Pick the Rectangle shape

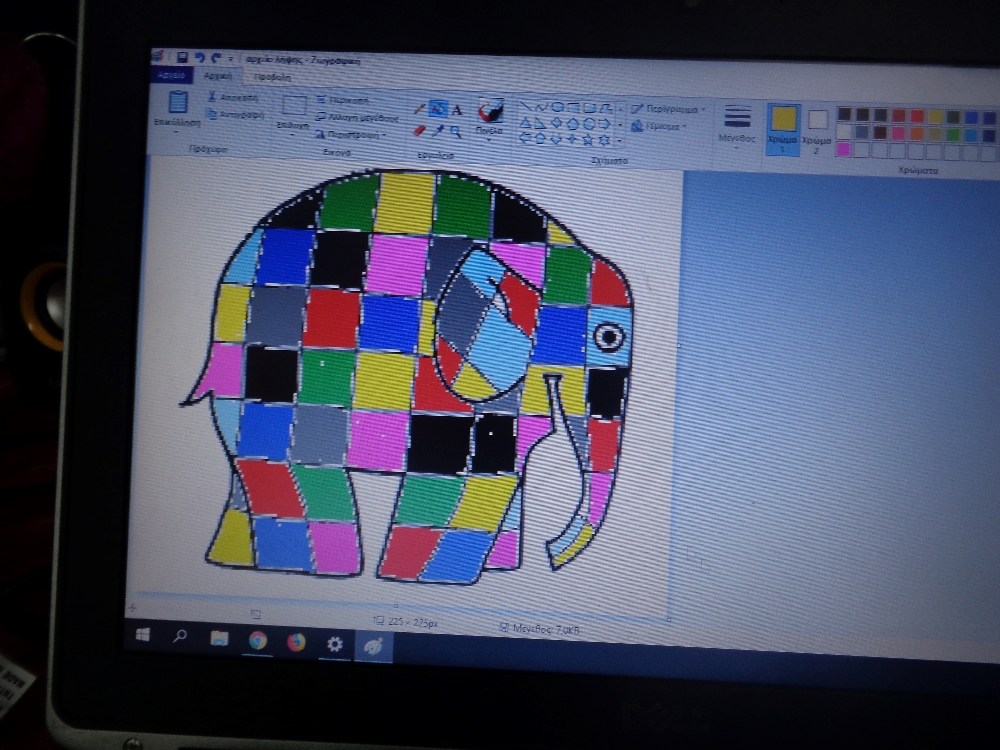pos(573,107)
